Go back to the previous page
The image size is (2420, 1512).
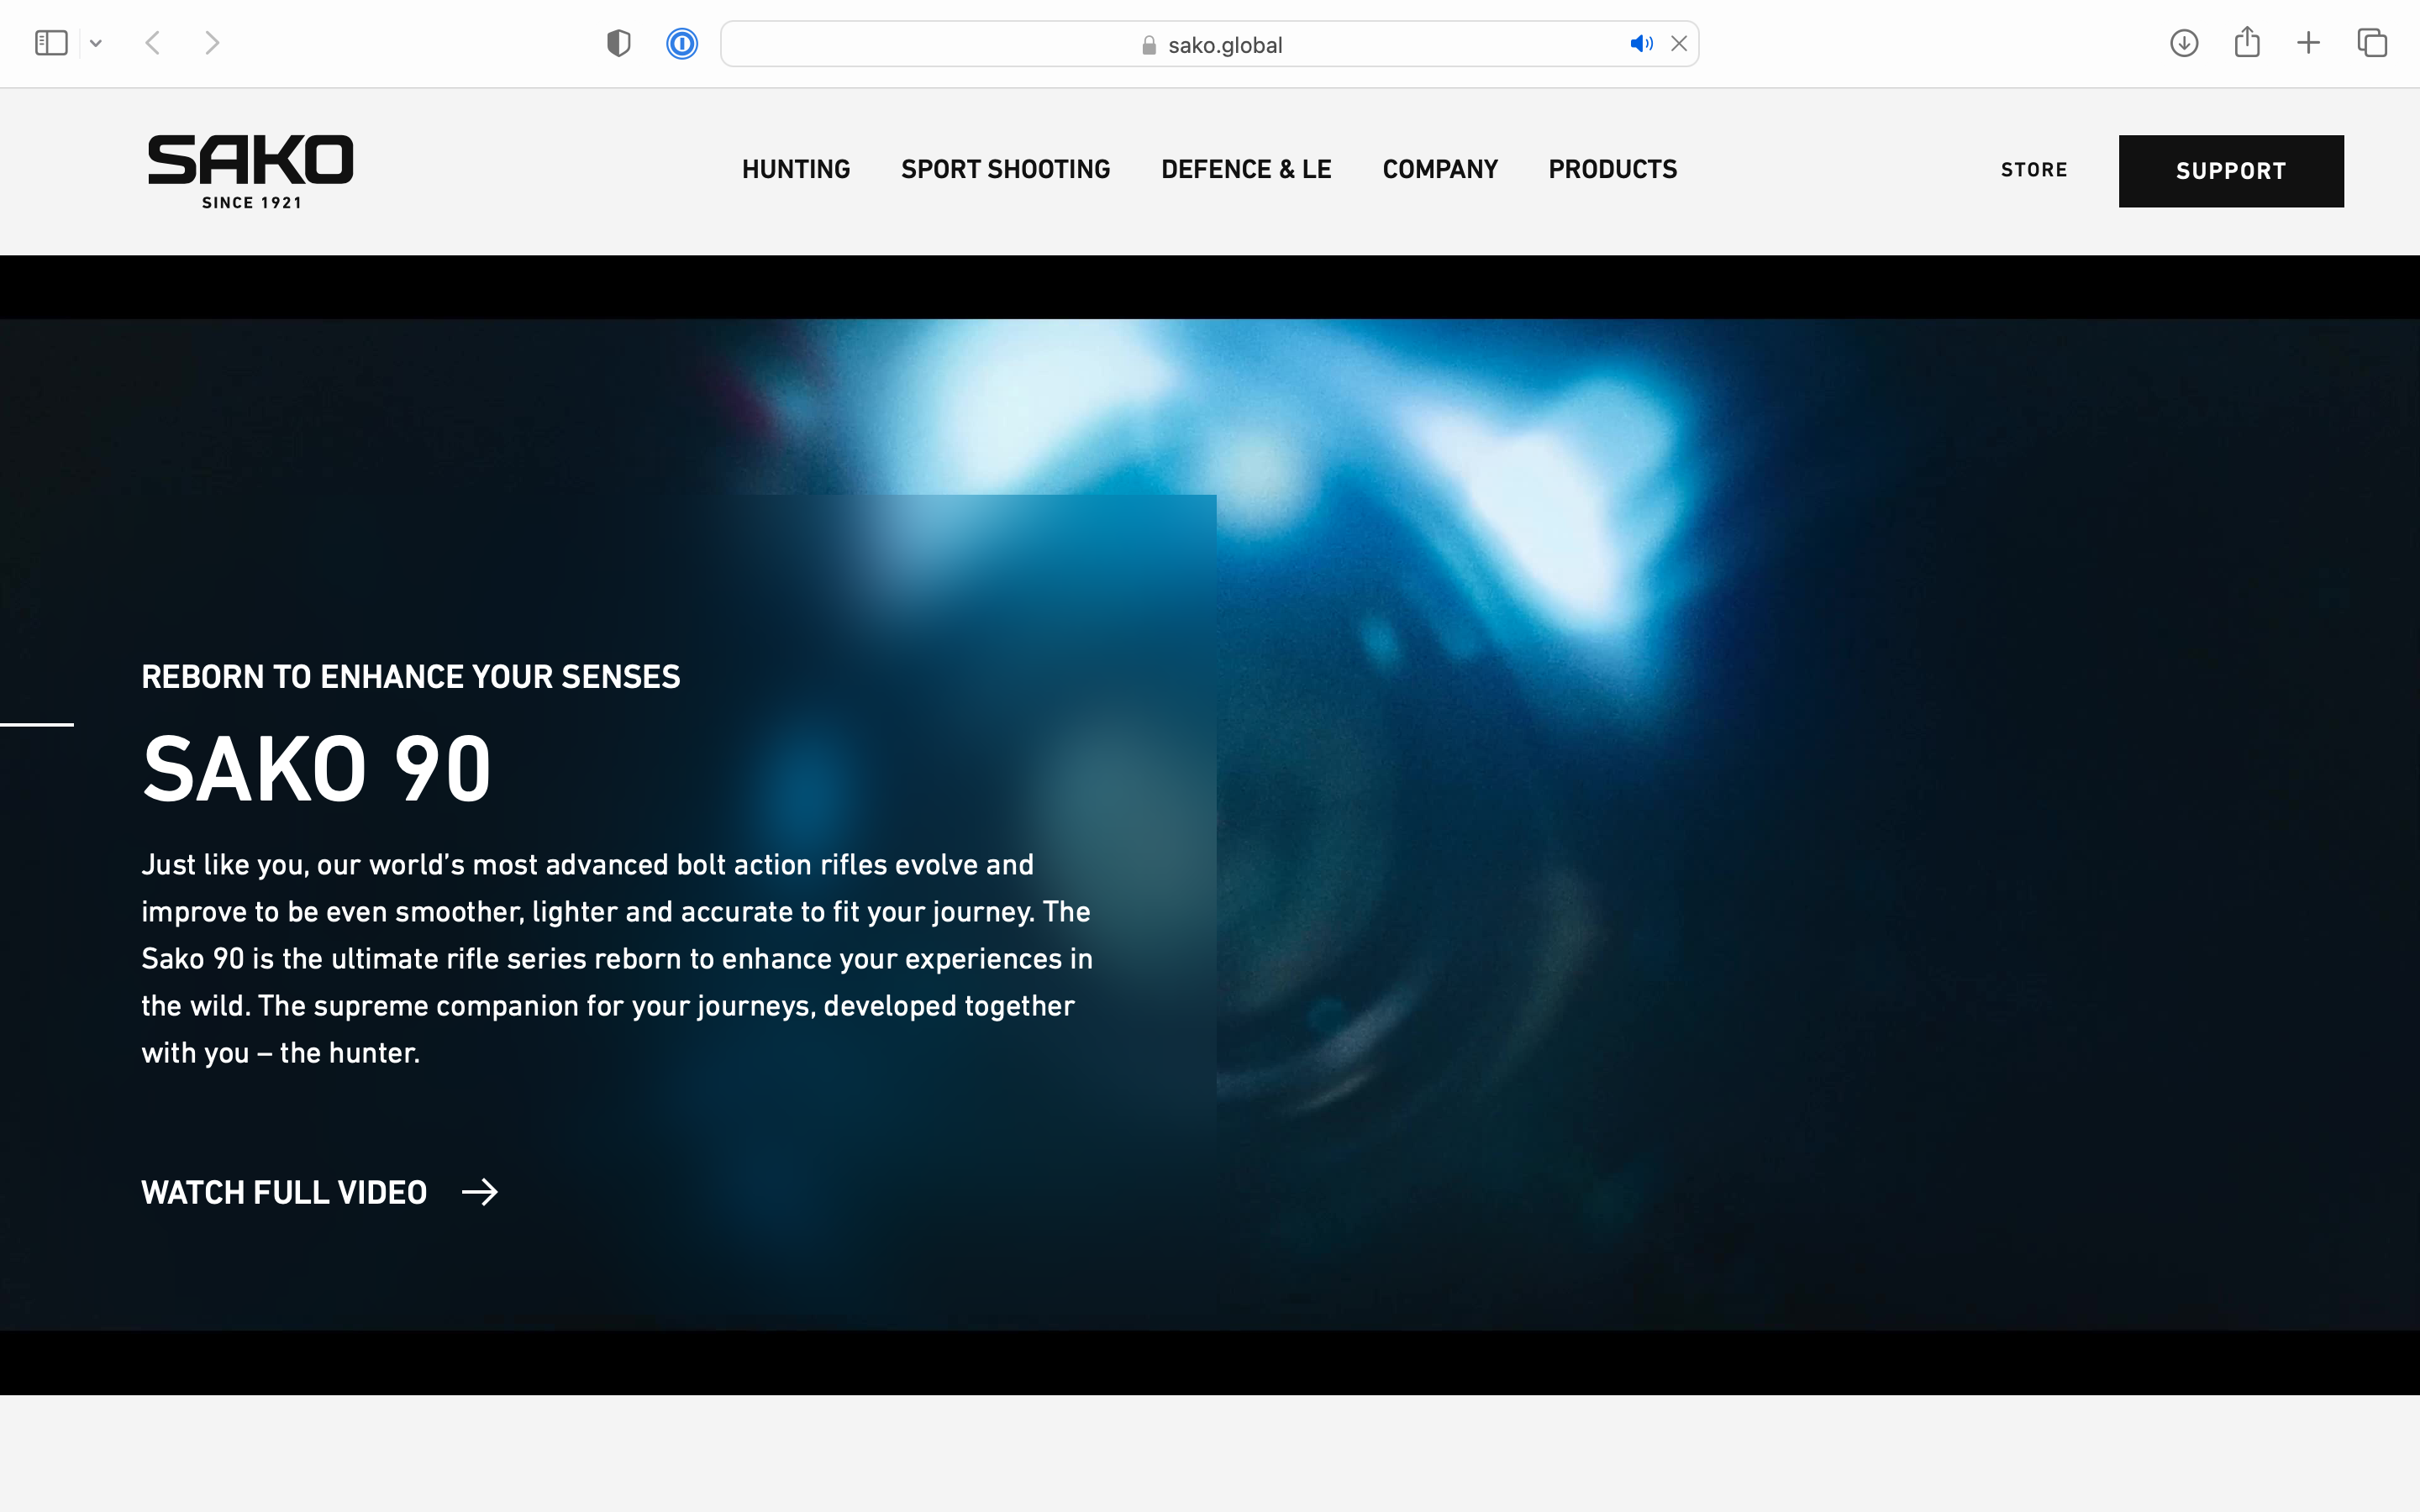(x=153, y=43)
